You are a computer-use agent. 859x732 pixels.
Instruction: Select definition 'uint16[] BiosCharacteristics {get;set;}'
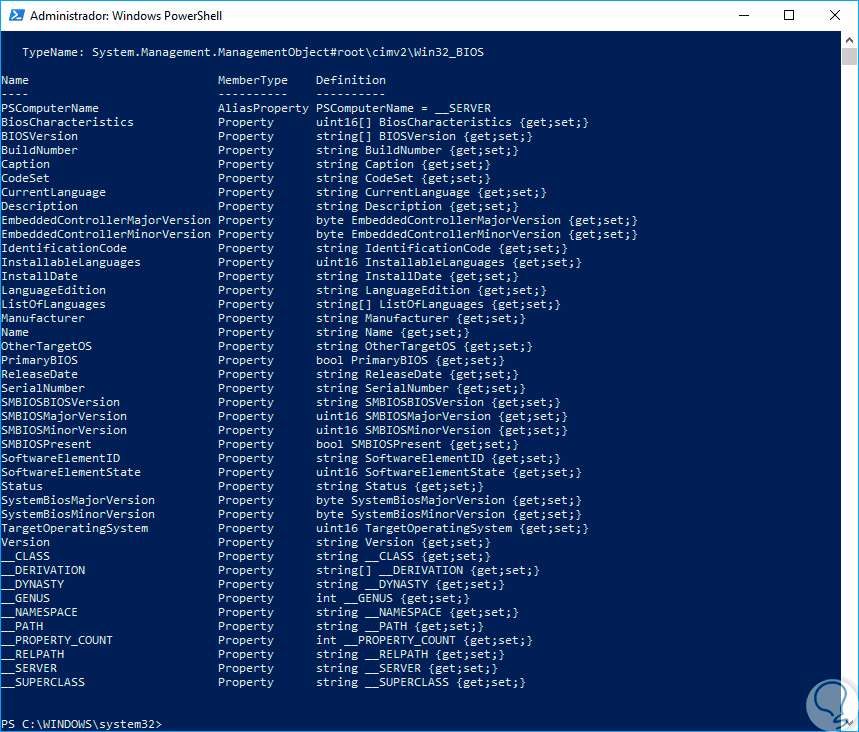(x=453, y=122)
